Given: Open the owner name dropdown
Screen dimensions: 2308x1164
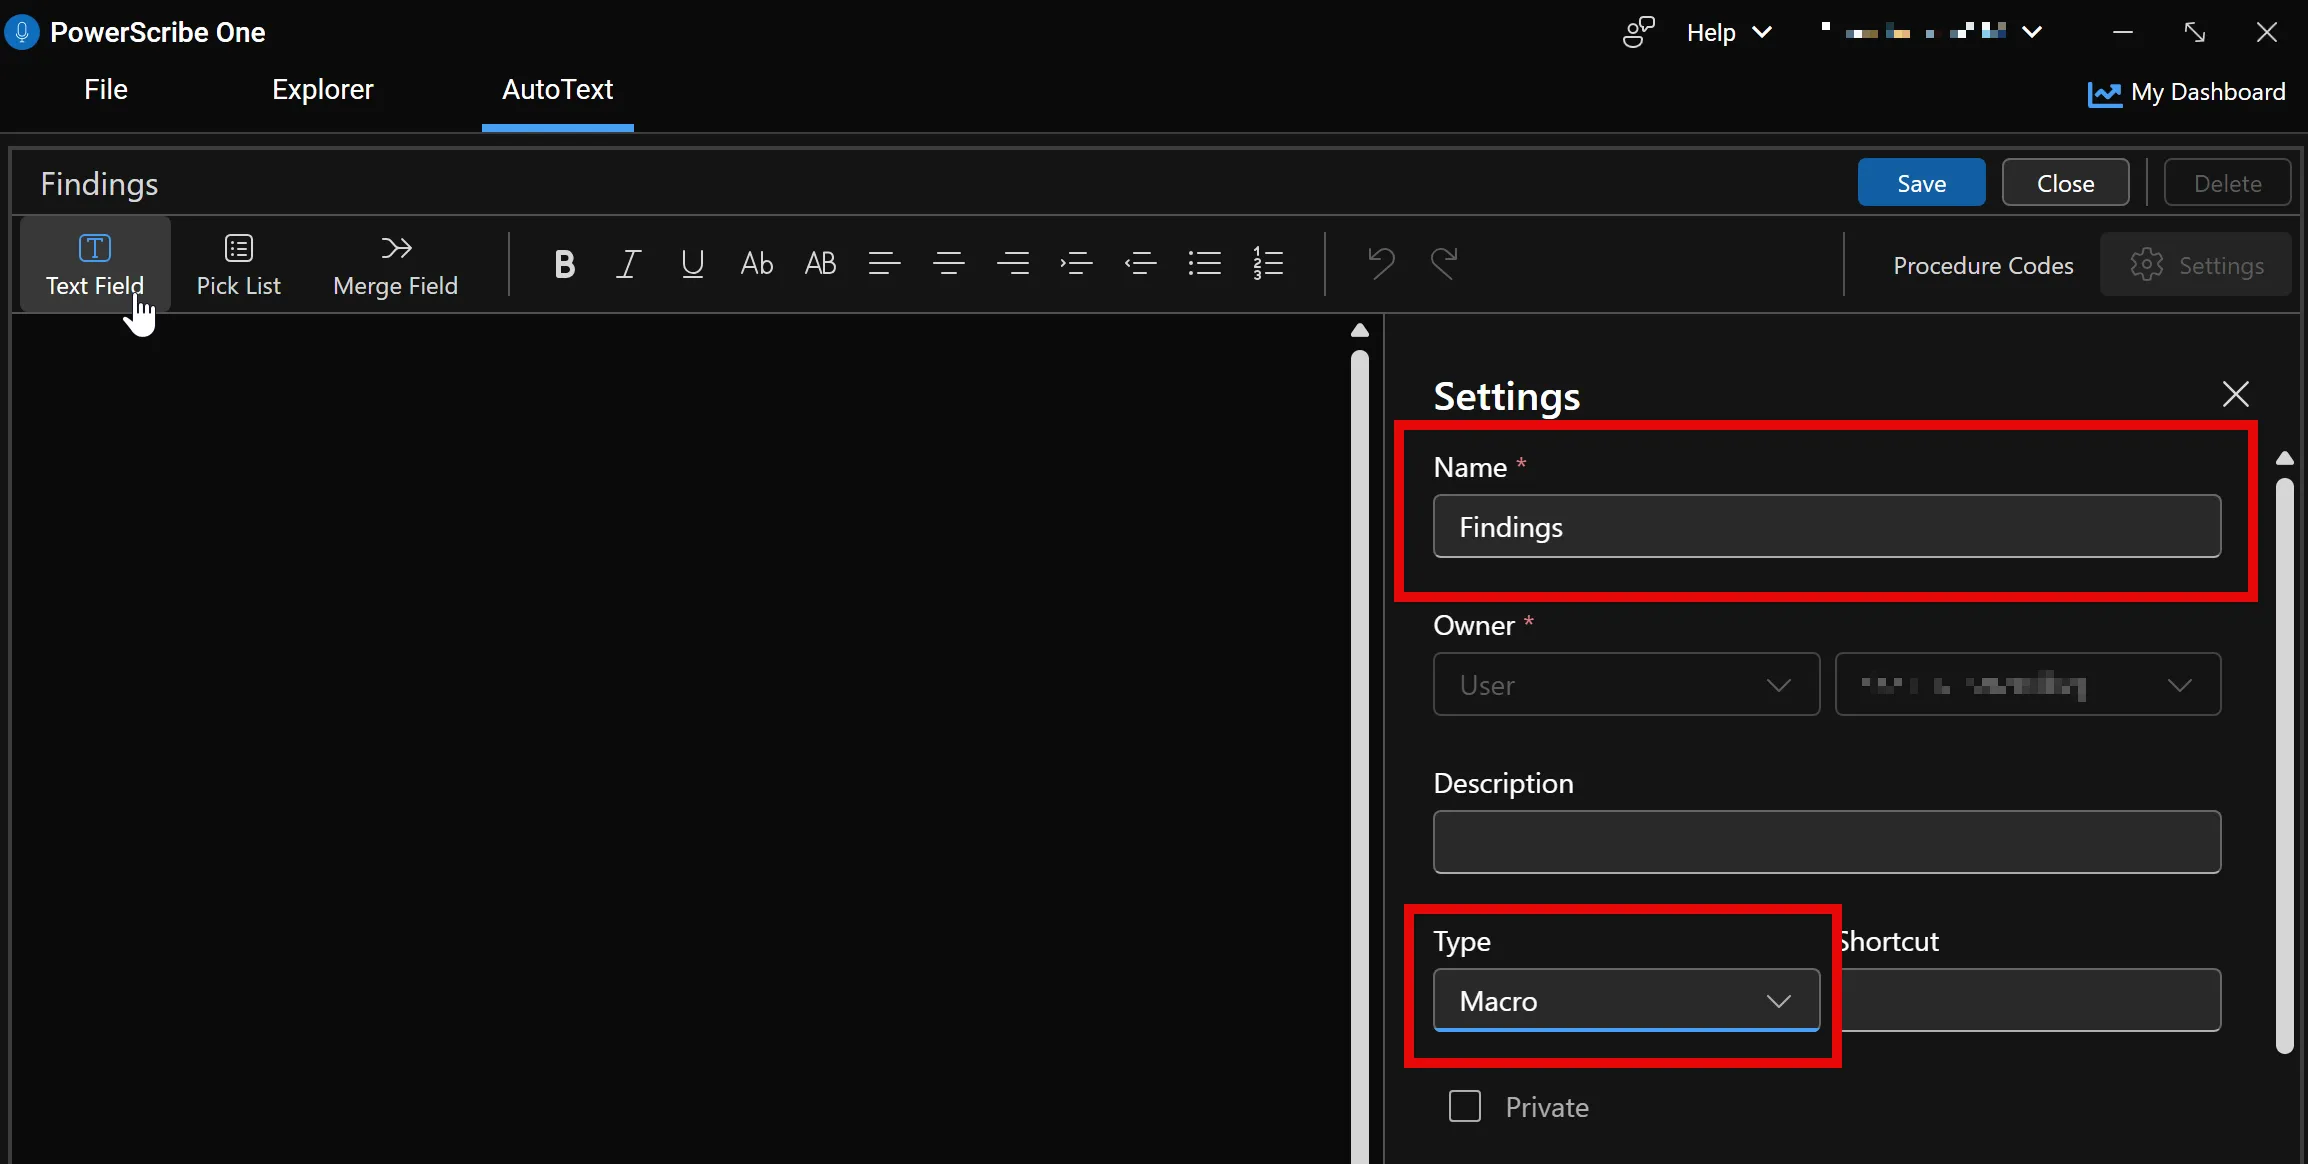Looking at the screenshot, I should [x=2028, y=684].
